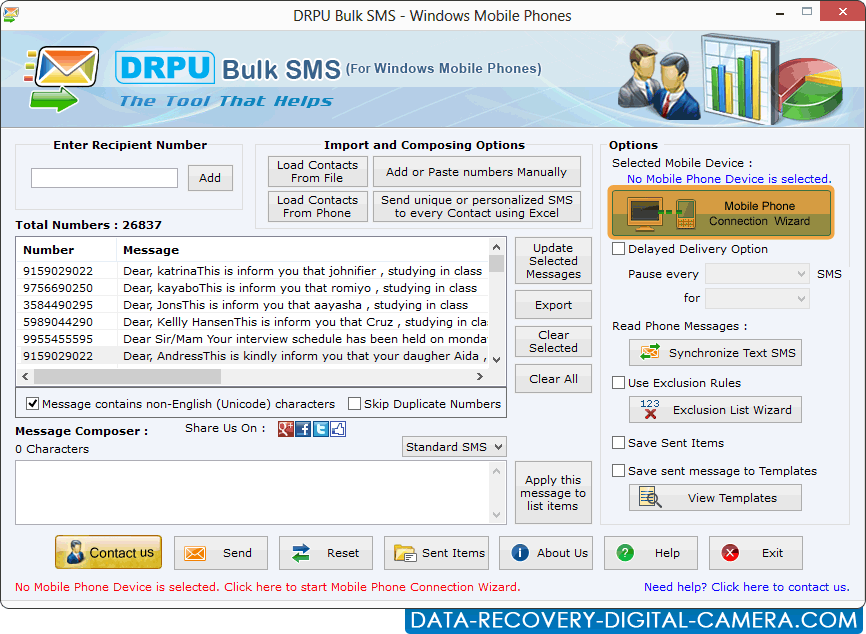Open the 'for' duration dropdown
The width and height of the screenshot is (866, 634).
click(x=757, y=299)
